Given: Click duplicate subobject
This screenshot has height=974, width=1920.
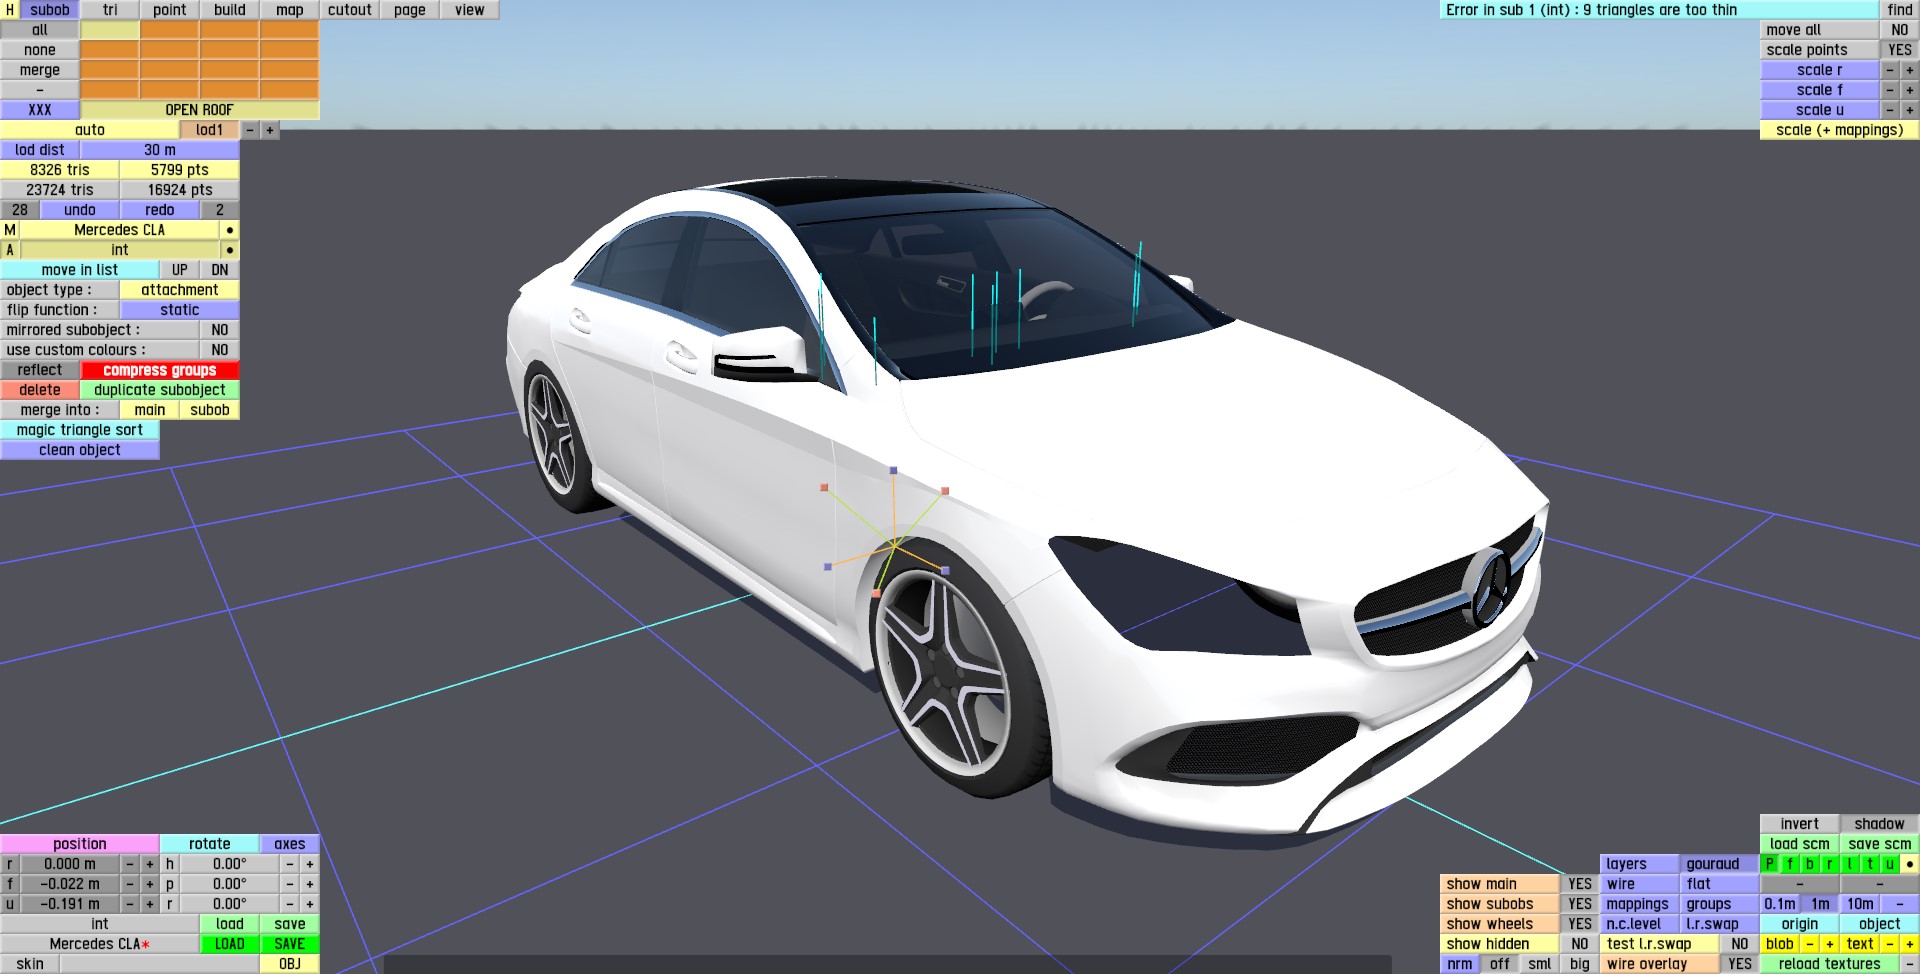Looking at the screenshot, I should (x=160, y=390).
